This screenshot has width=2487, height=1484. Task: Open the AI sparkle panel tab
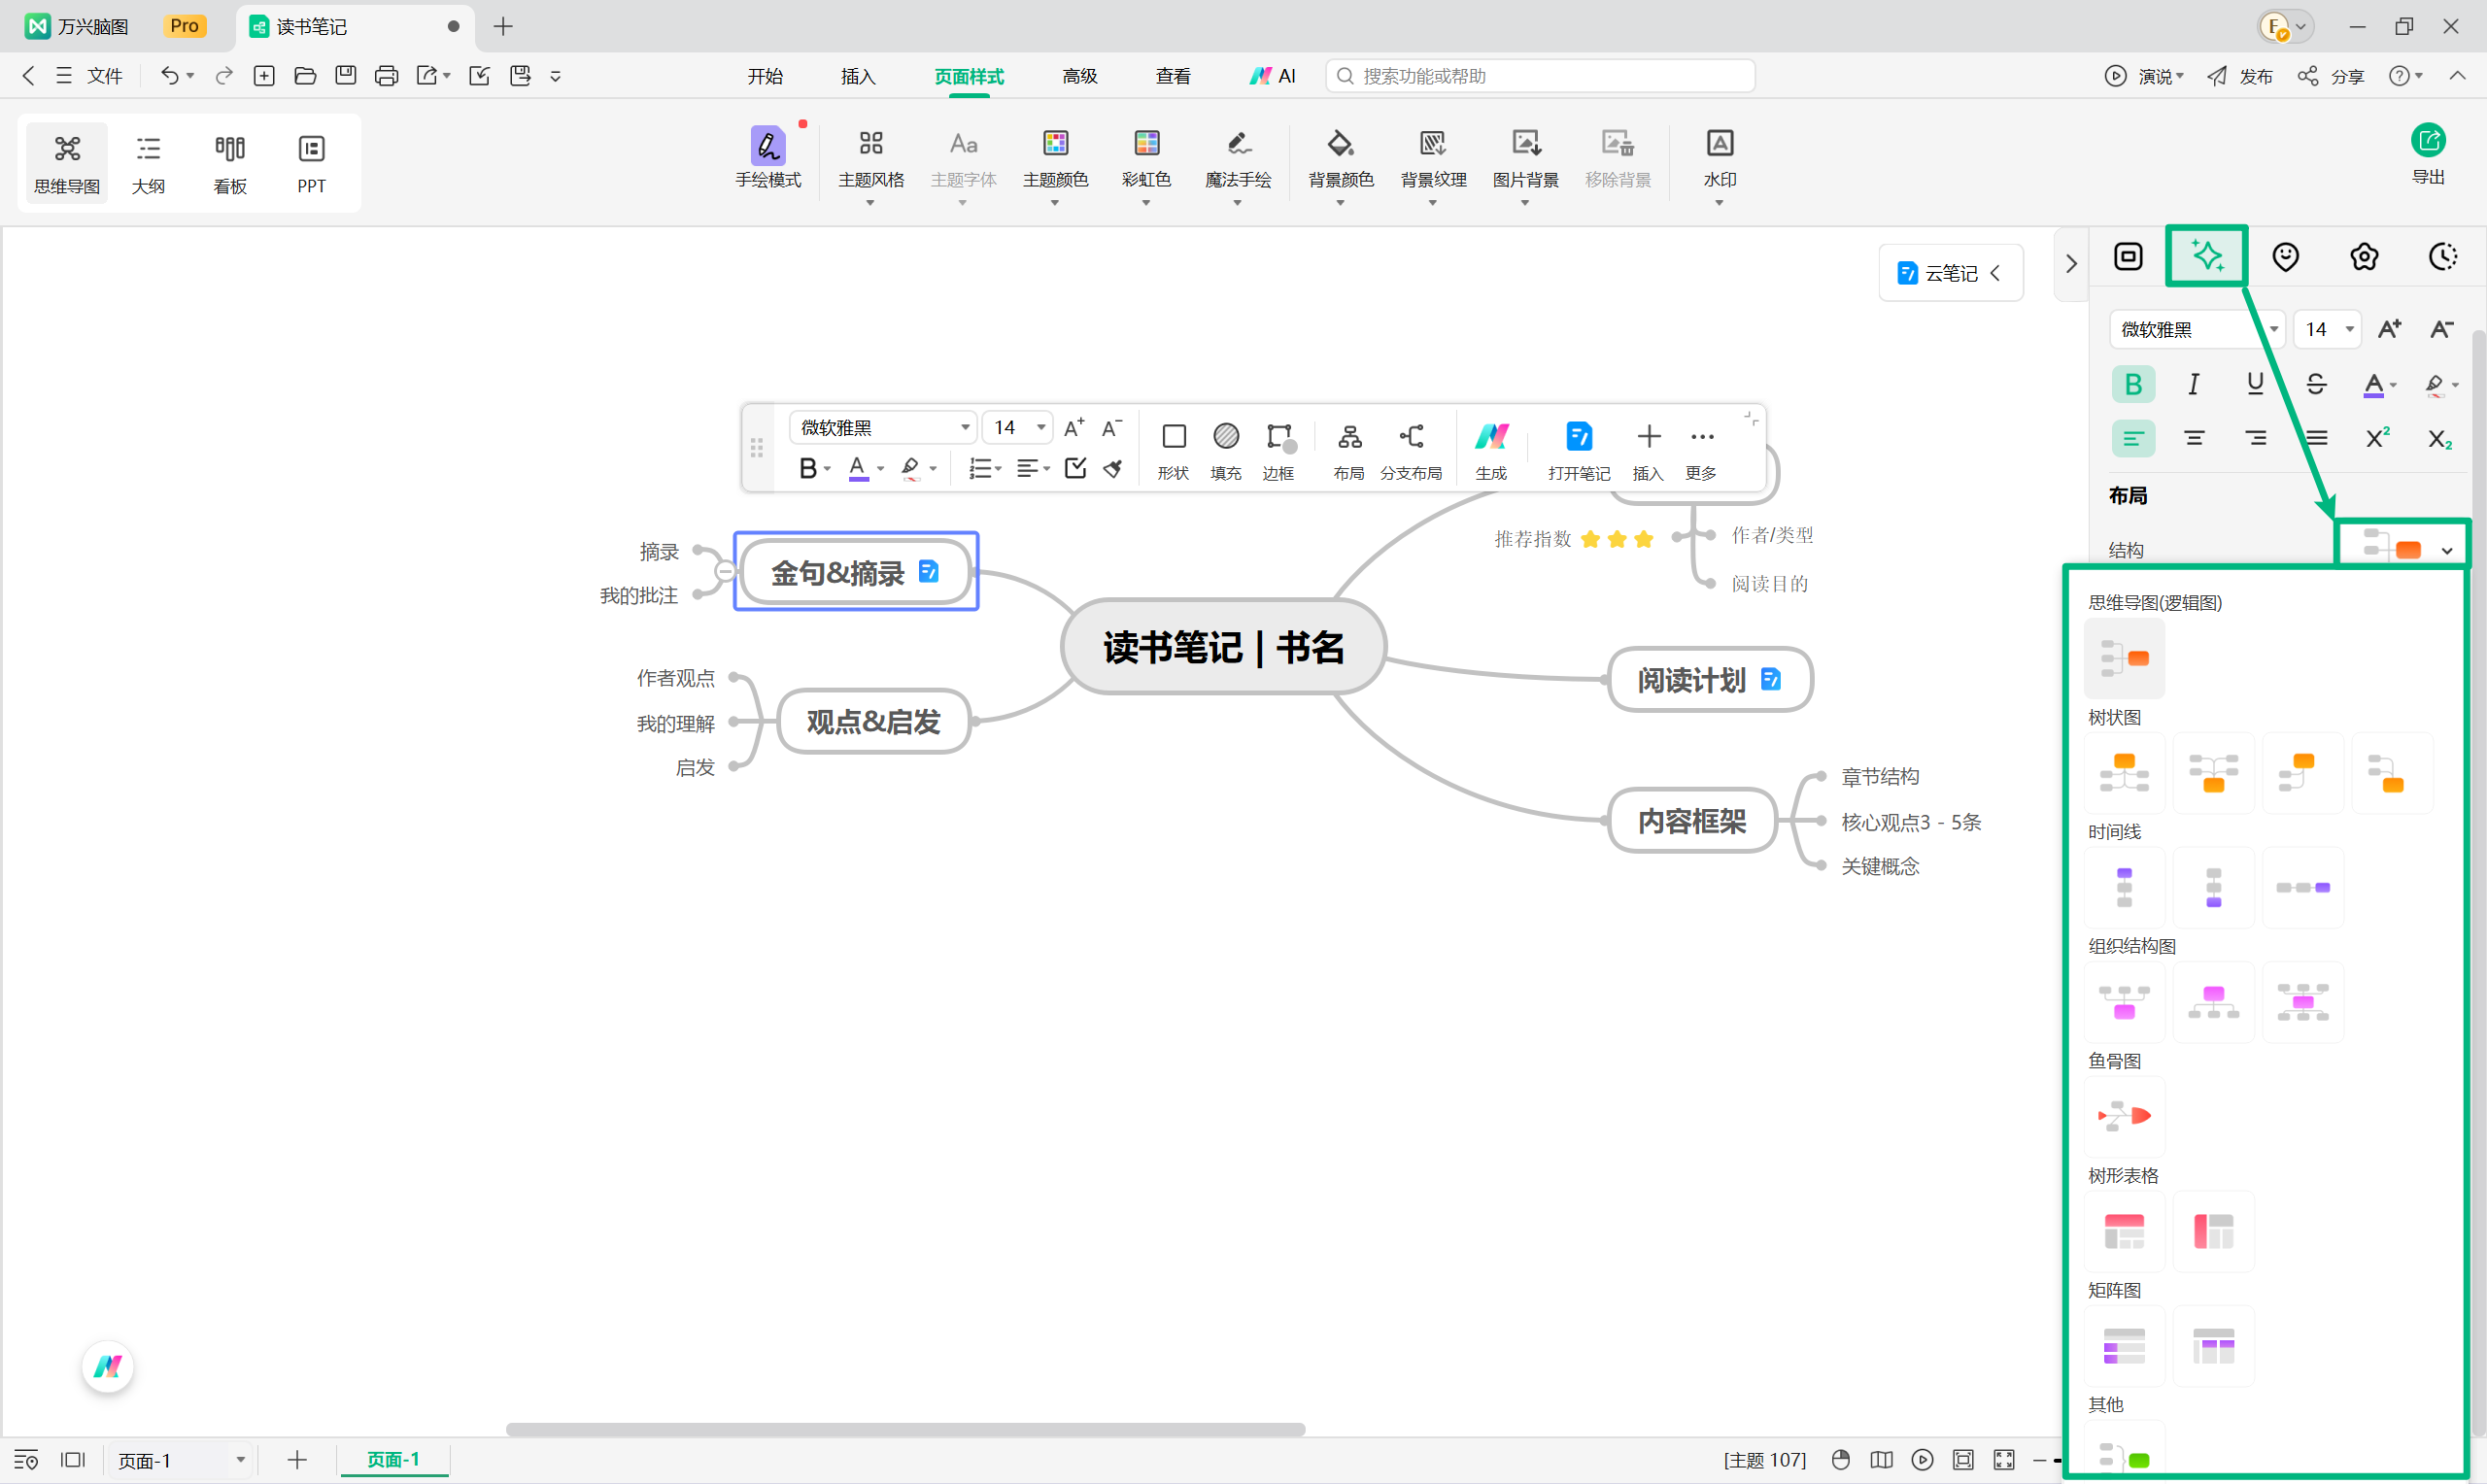point(2207,256)
